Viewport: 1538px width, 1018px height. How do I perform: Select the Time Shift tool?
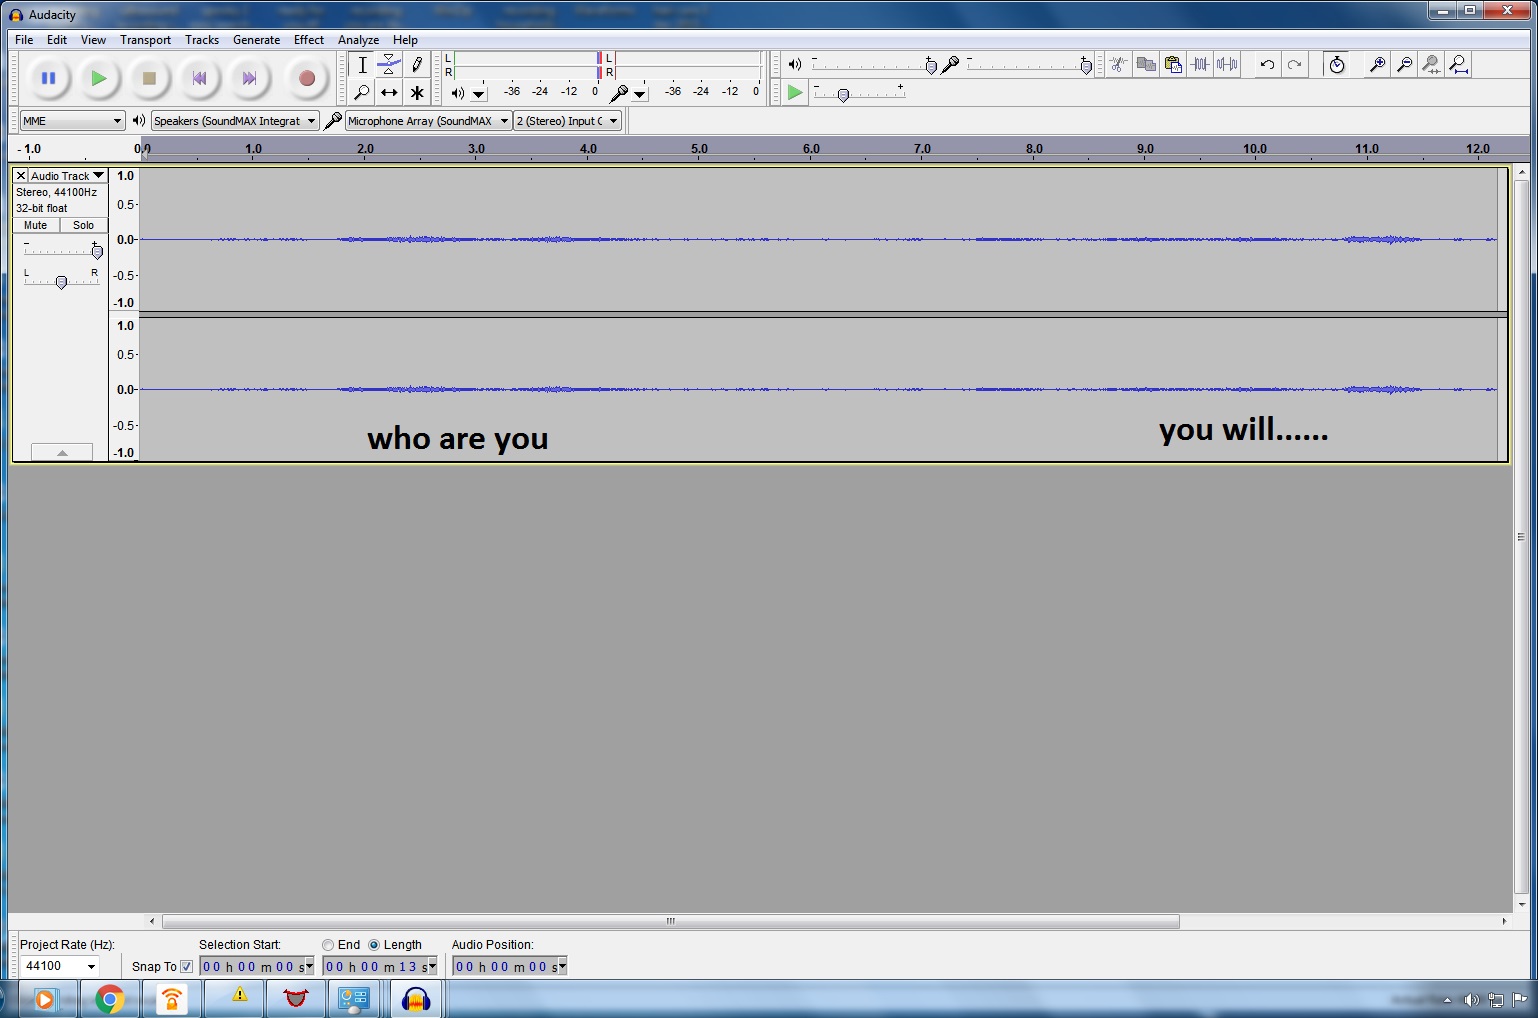389,92
